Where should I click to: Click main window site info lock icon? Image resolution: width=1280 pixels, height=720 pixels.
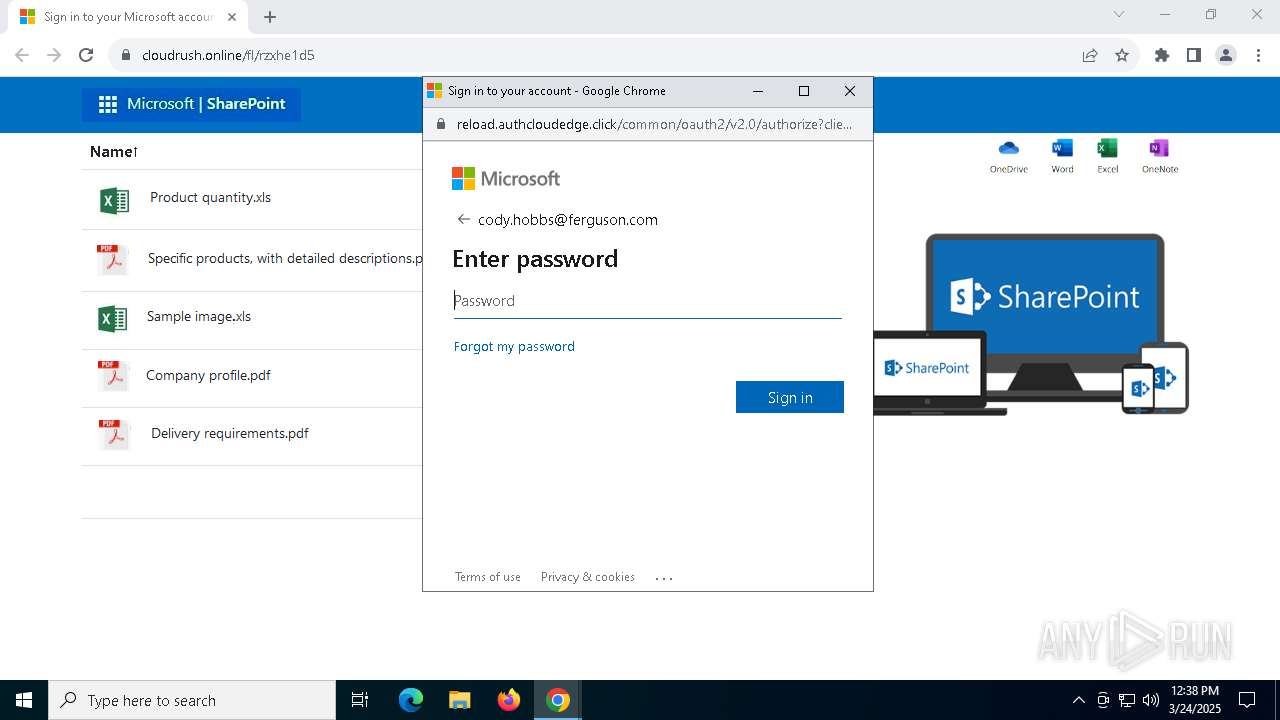click(126, 55)
